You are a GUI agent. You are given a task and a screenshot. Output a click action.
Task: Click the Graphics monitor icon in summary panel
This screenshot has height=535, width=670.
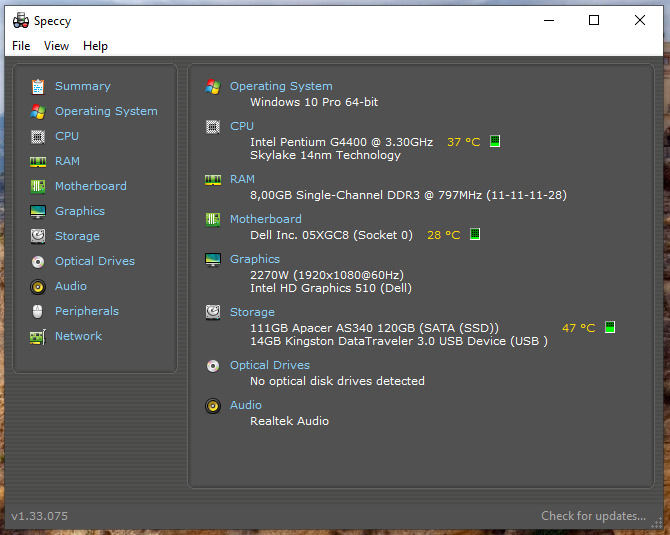(x=213, y=259)
